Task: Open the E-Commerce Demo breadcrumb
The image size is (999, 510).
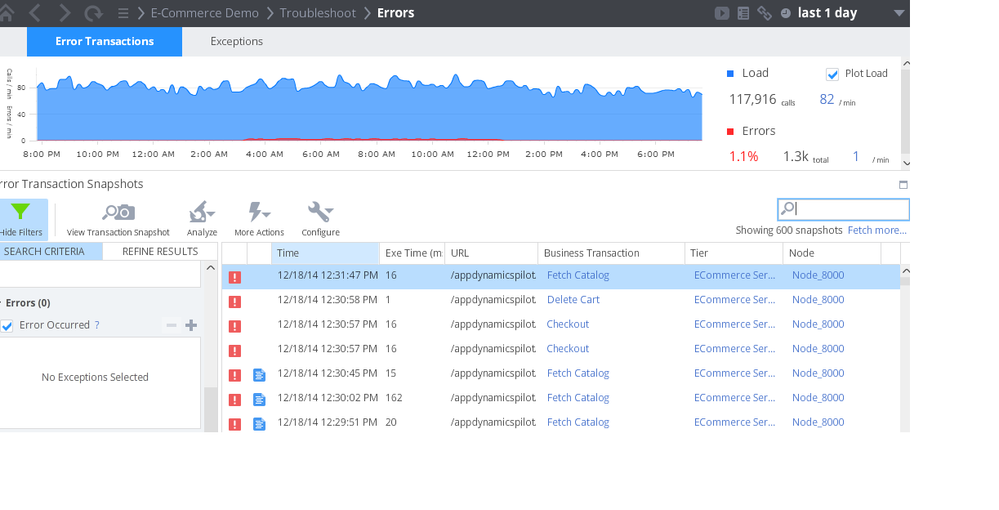Action: [205, 13]
